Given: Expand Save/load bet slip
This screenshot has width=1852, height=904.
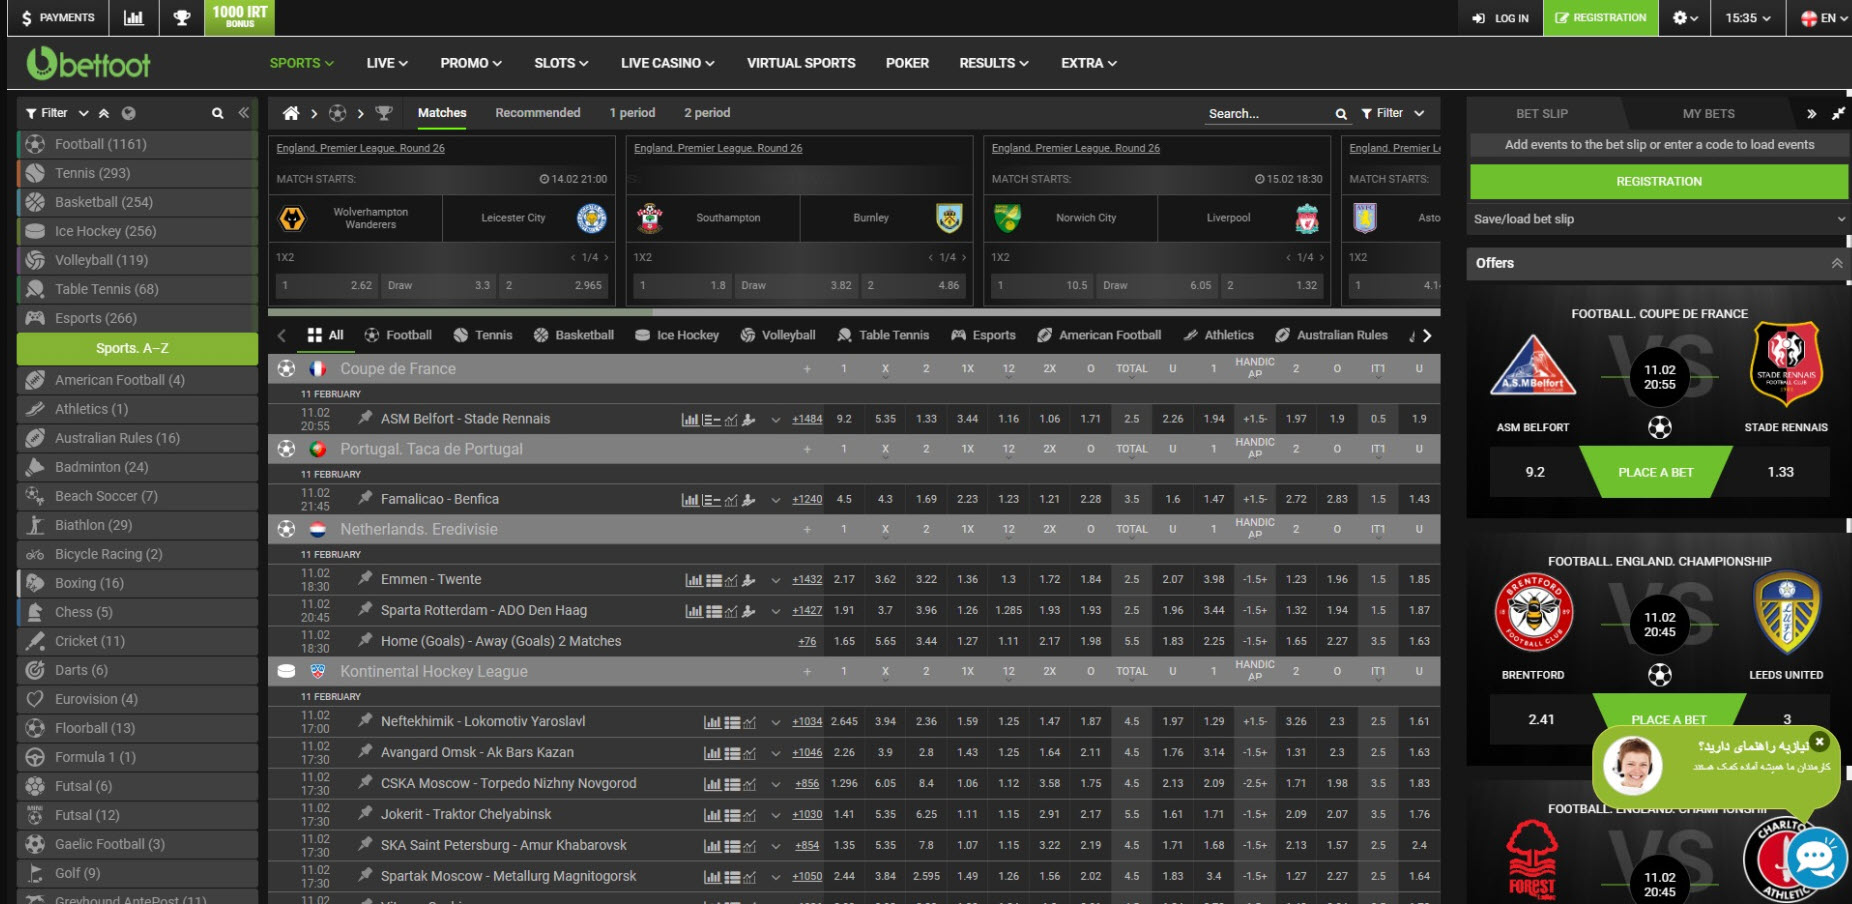Looking at the screenshot, I should pos(1658,219).
